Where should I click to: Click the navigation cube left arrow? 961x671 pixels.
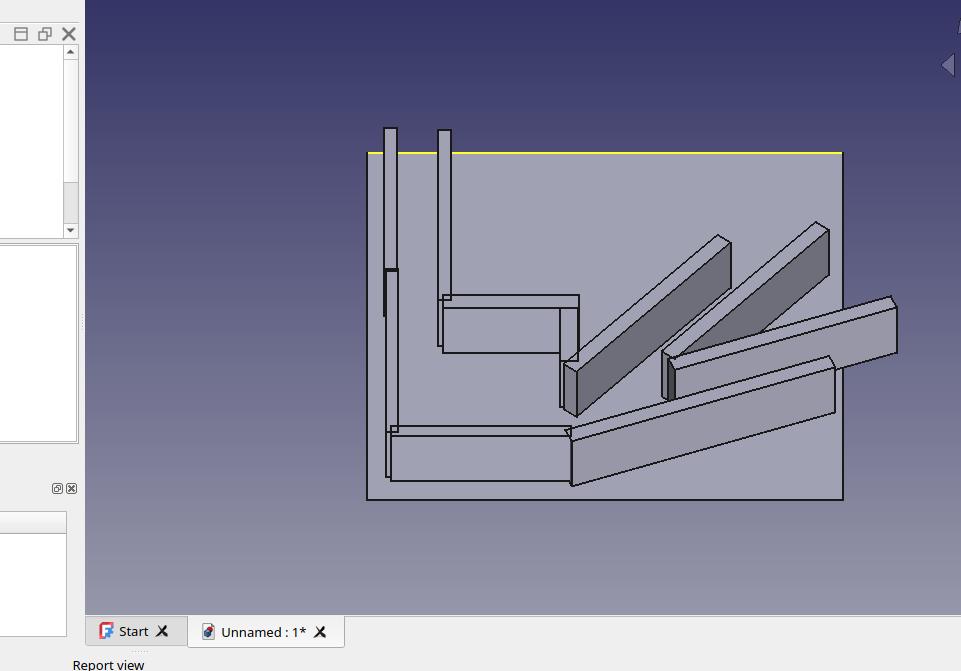[948, 64]
